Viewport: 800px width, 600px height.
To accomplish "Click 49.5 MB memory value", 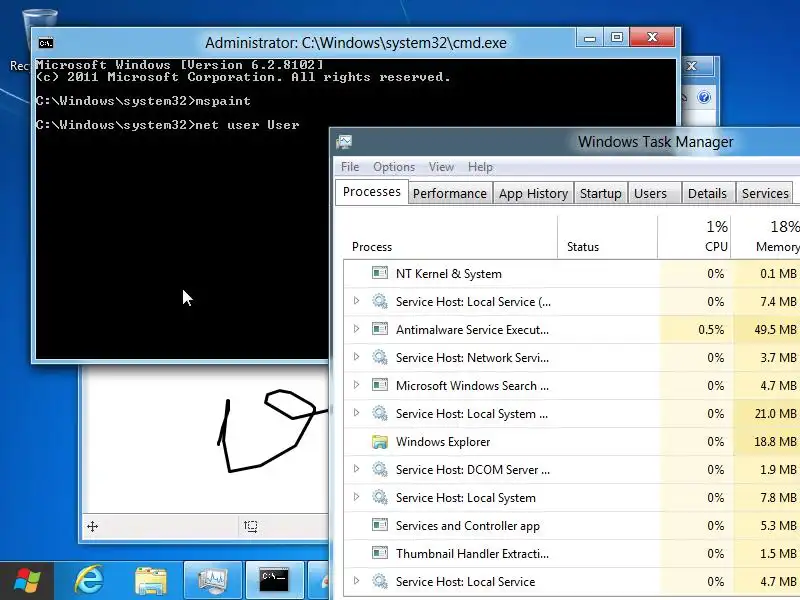I will coord(775,330).
